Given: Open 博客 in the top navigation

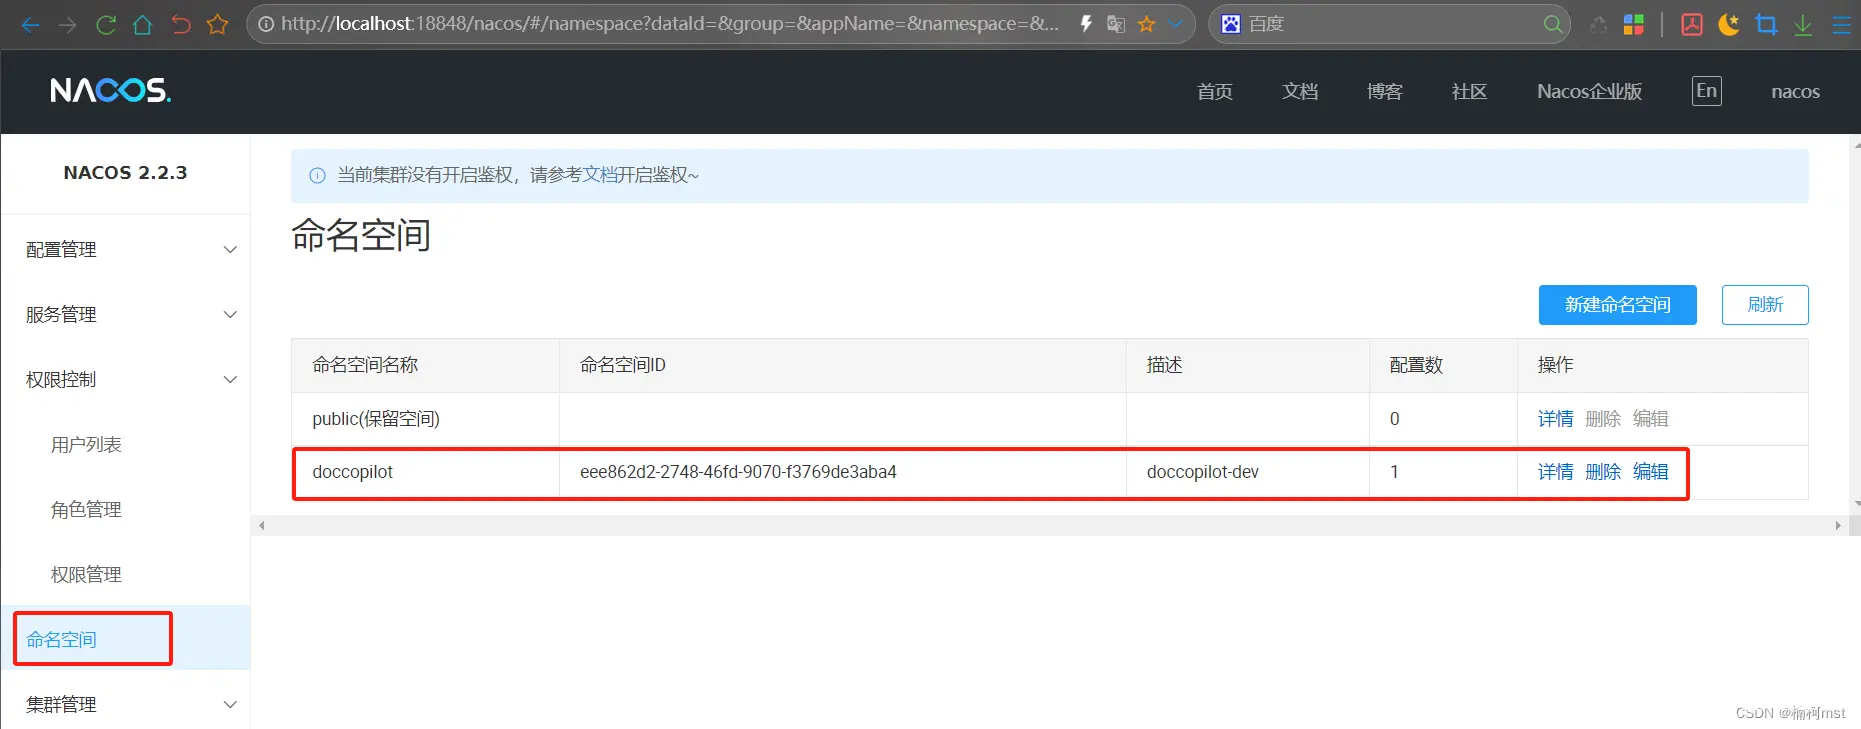Looking at the screenshot, I should (1385, 91).
